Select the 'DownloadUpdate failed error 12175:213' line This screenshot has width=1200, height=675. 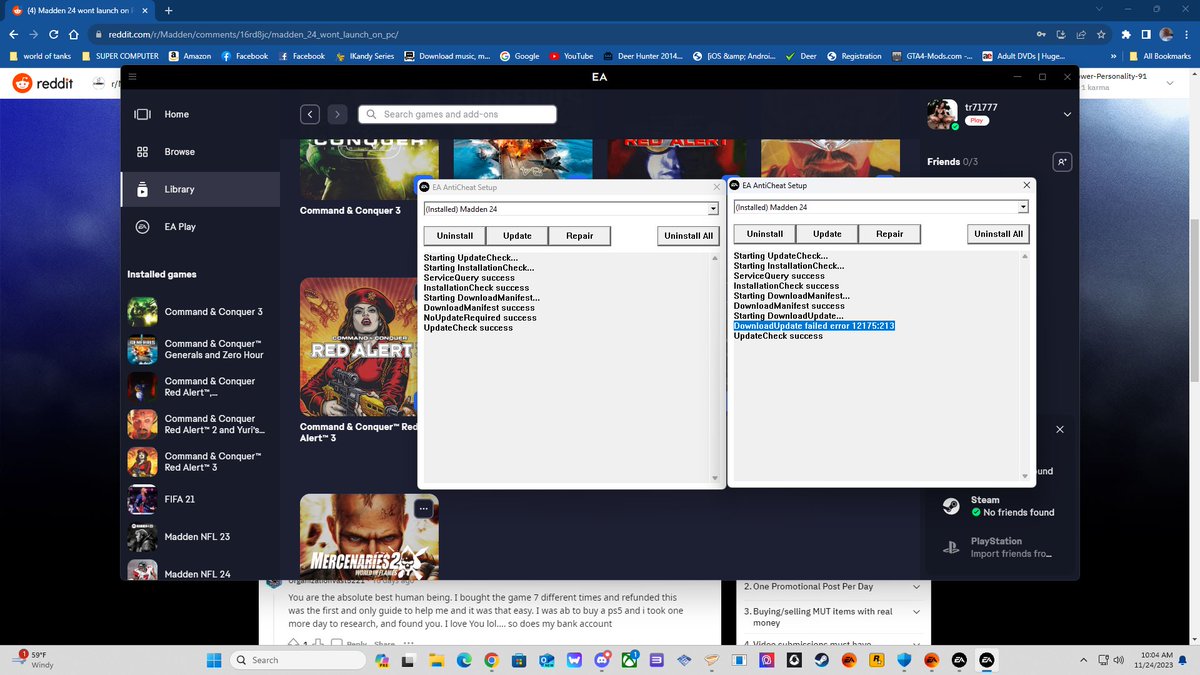pyautogui.click(x=814, y=326)
